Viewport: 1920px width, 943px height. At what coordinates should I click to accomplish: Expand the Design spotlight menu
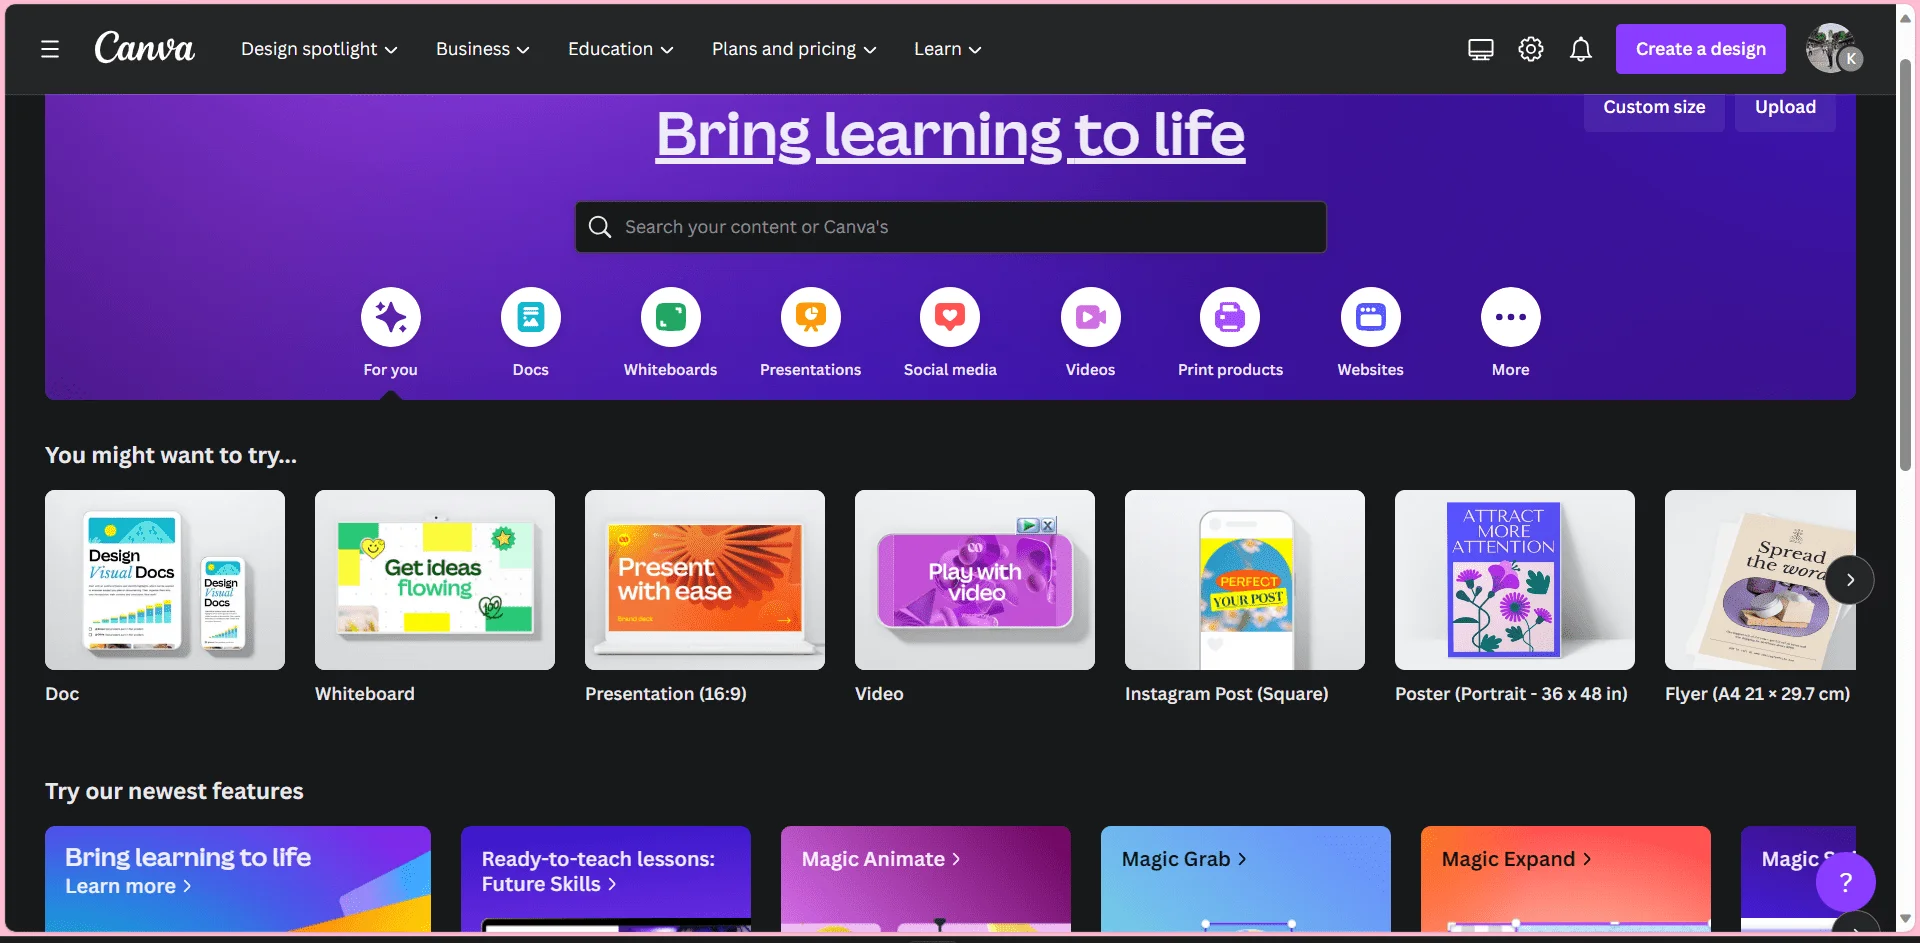click(x=319, y=49)
